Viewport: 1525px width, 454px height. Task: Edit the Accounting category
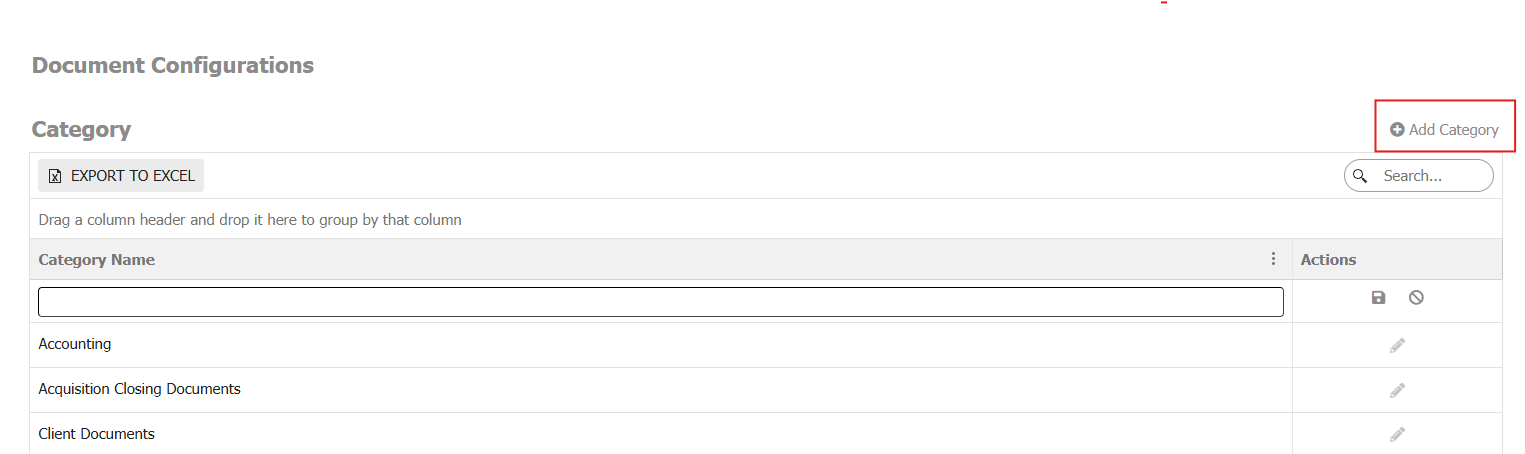pos(1397,345)
